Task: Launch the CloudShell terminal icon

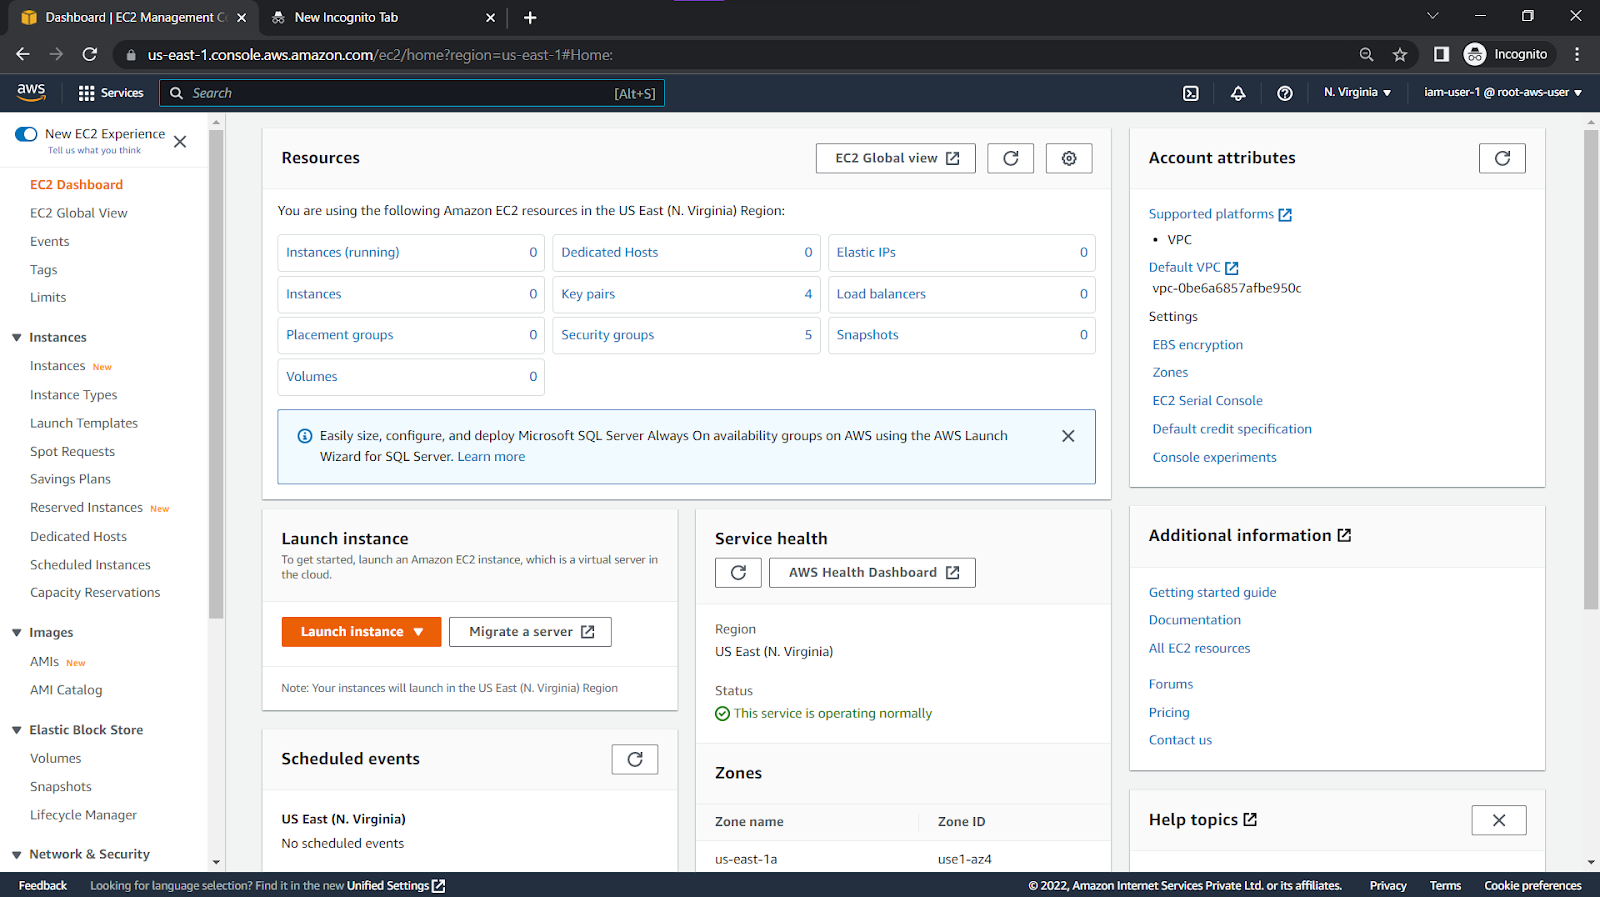Action: (1191, 93)
